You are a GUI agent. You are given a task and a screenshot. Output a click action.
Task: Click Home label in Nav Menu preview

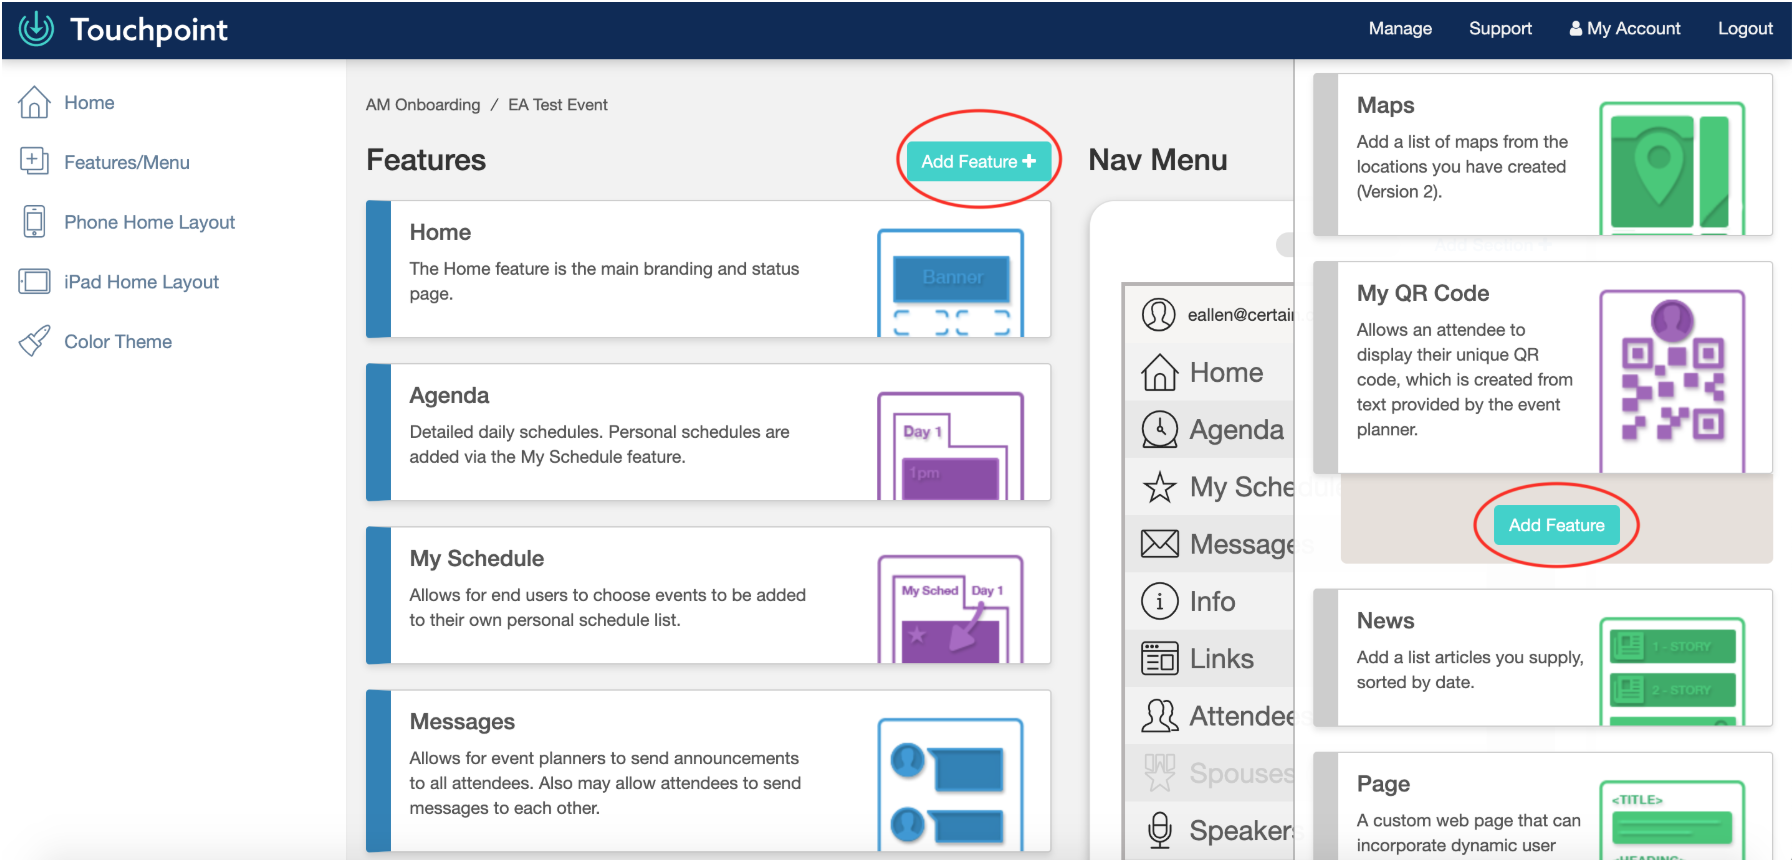pyautogui.click(x=1226, y=373)
